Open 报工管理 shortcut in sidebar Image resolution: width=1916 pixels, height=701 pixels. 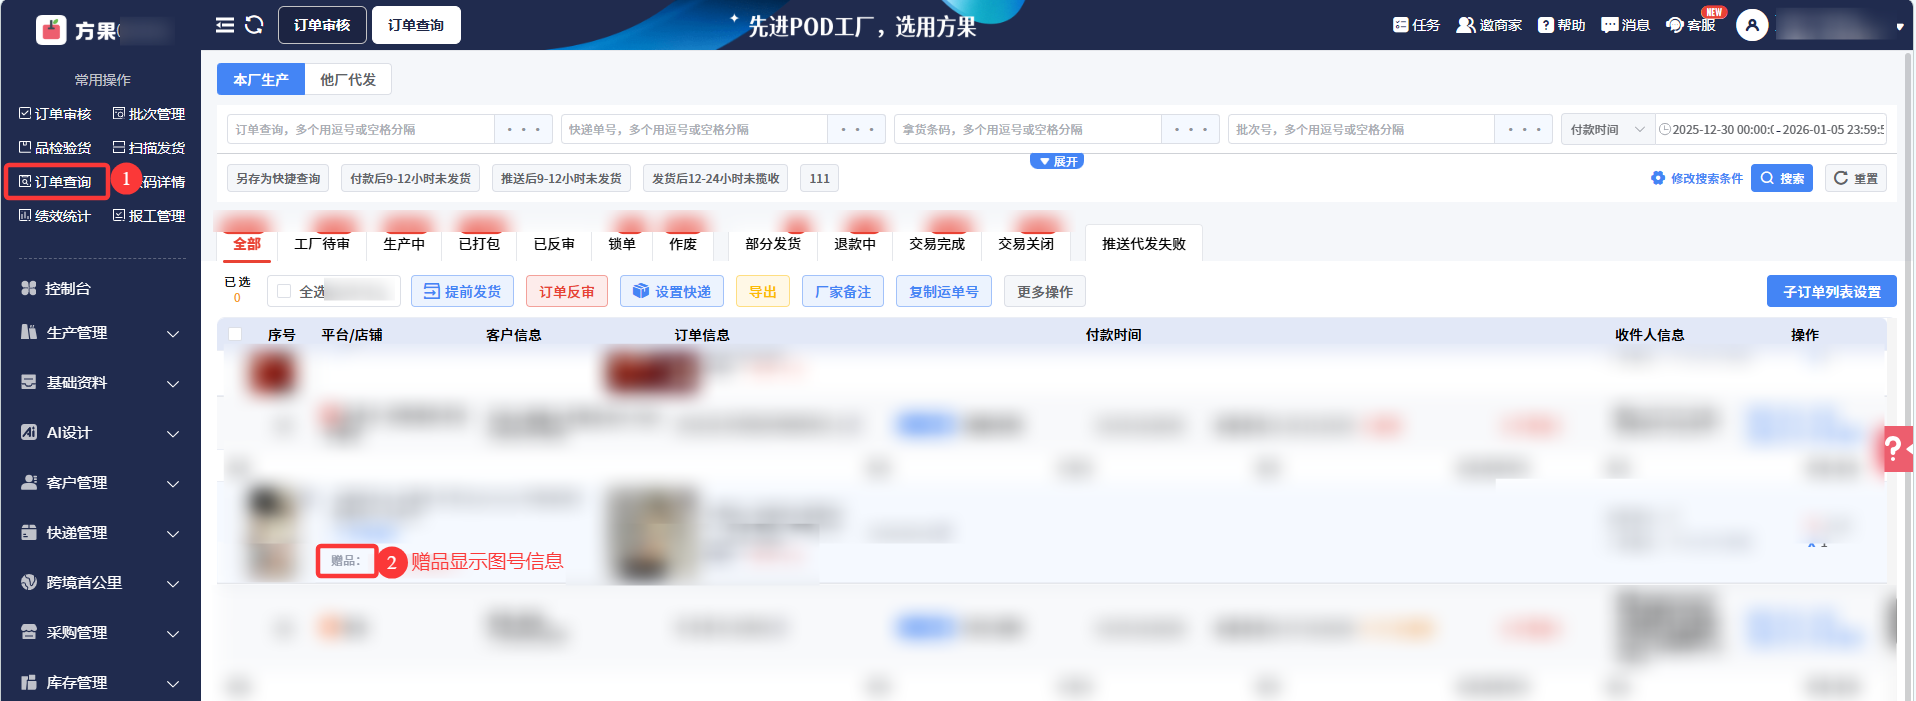[149, 216]
